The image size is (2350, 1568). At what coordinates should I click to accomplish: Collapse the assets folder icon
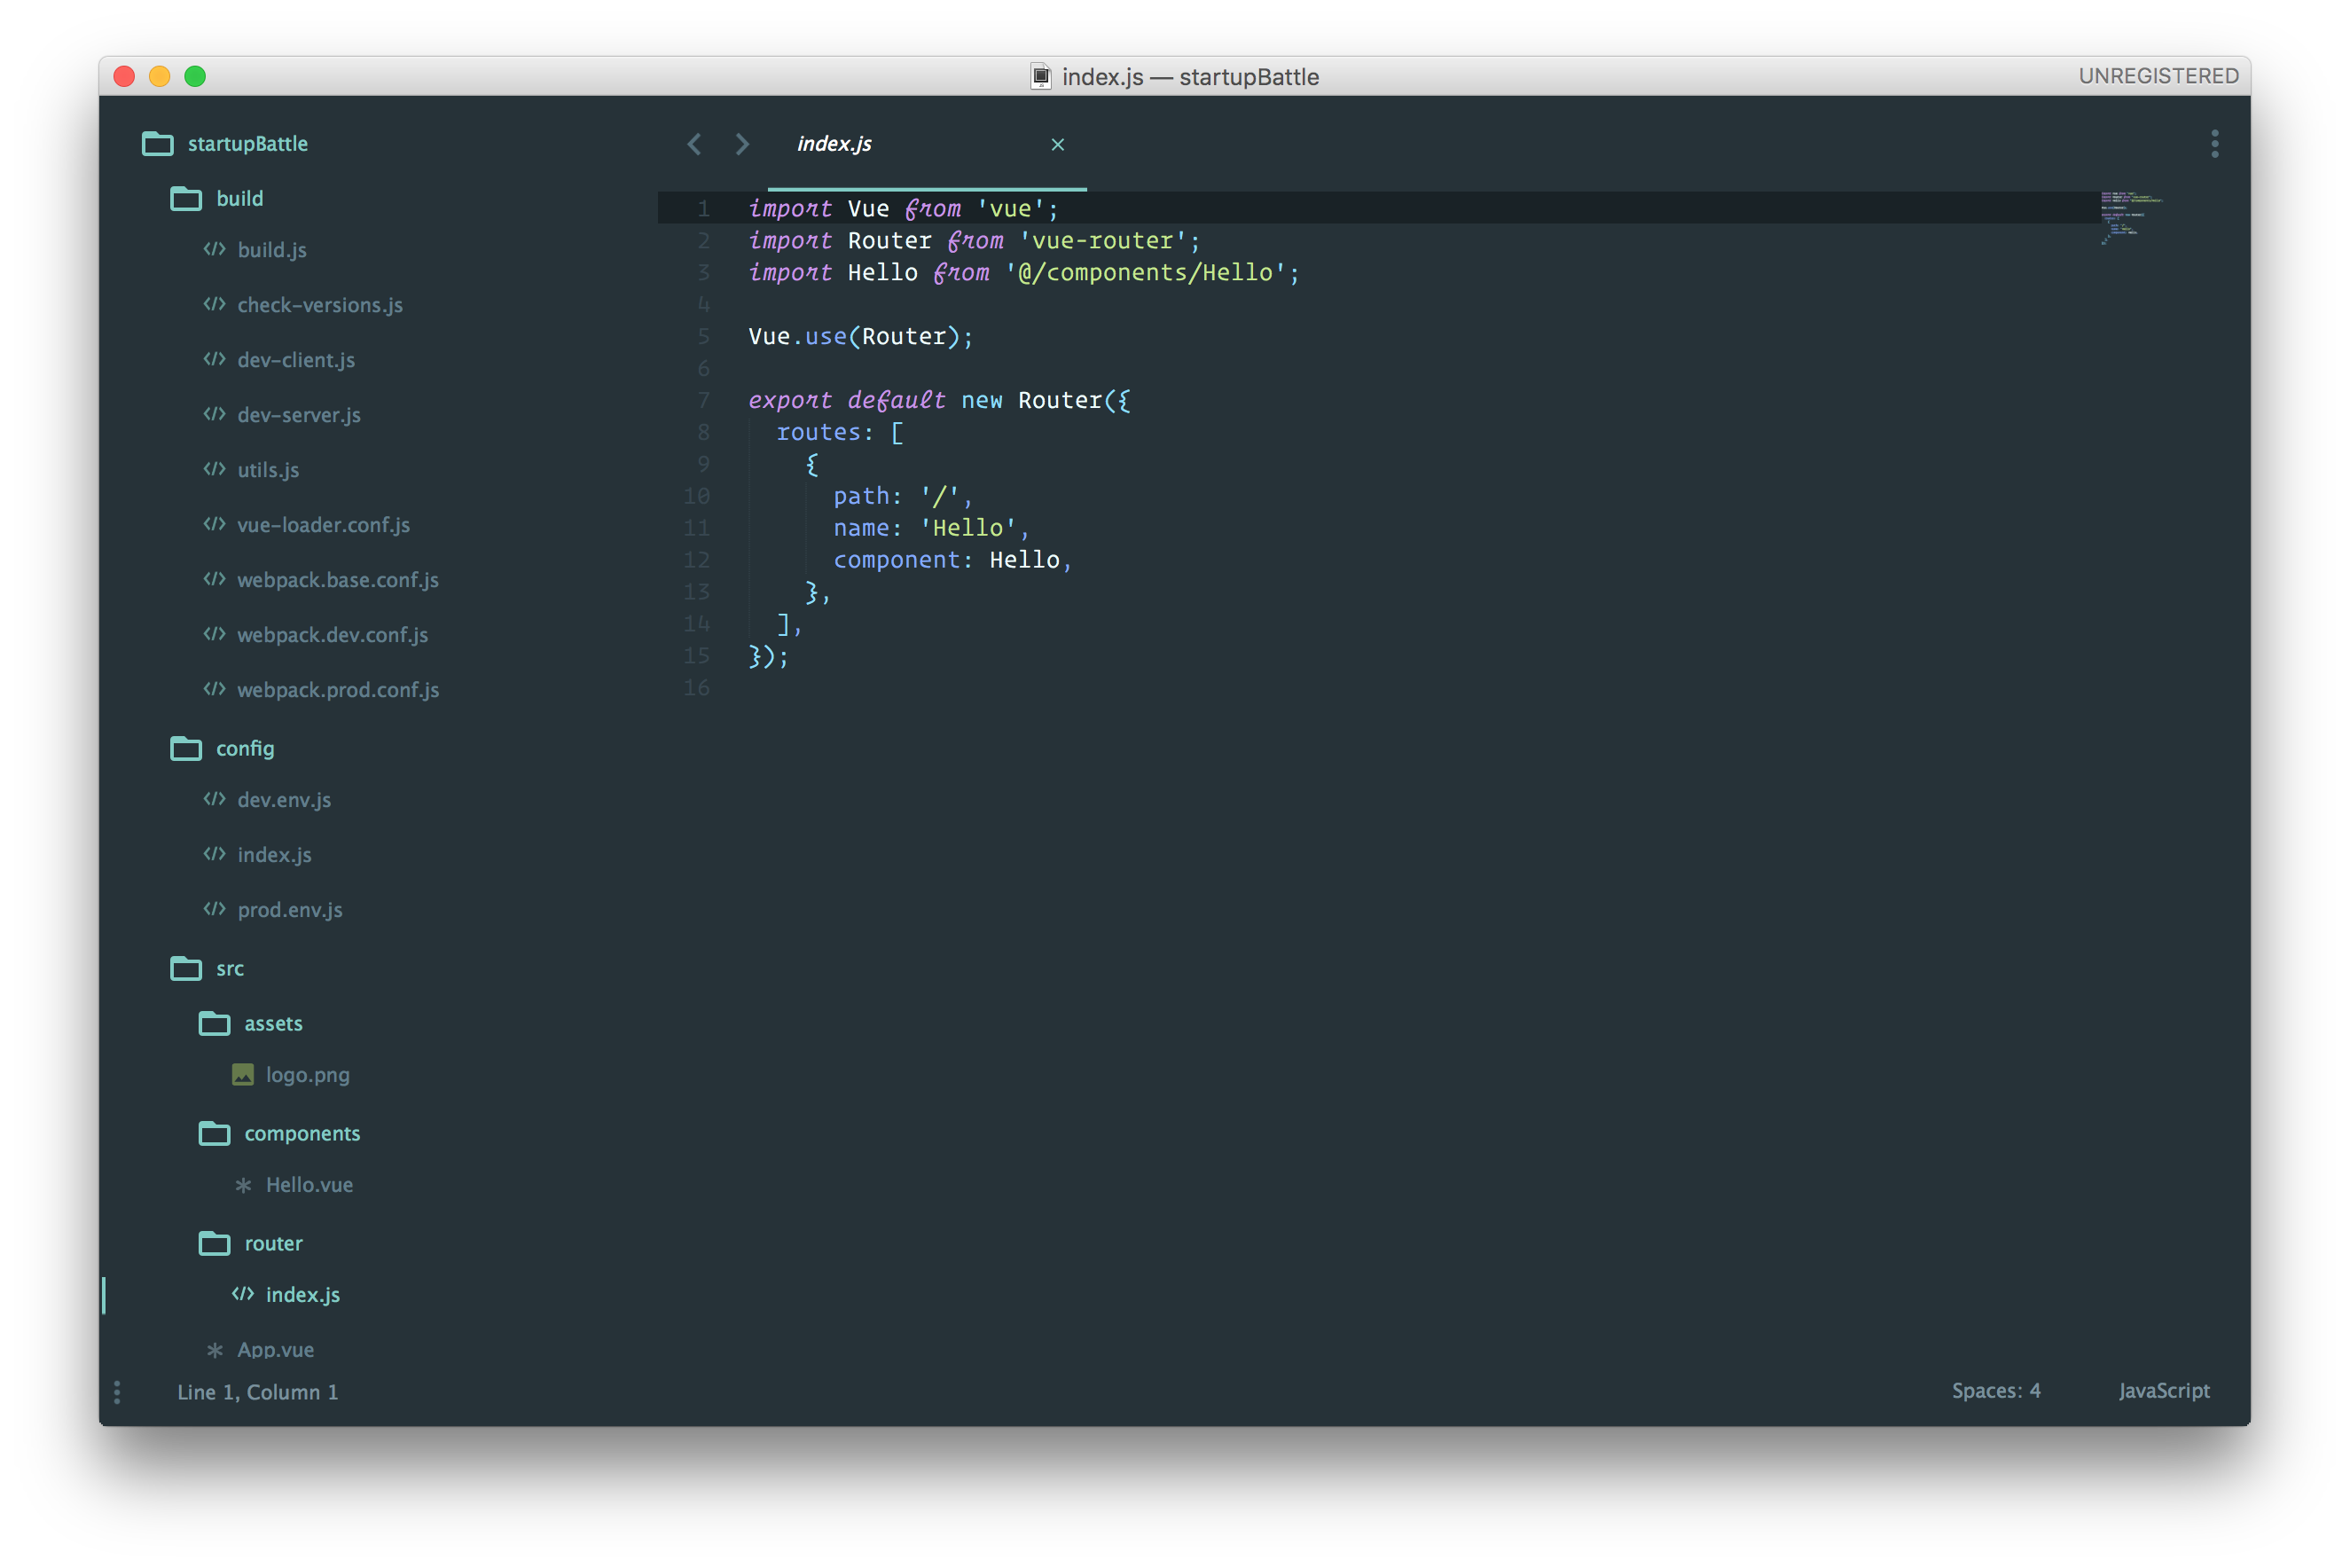point(214,1024)
